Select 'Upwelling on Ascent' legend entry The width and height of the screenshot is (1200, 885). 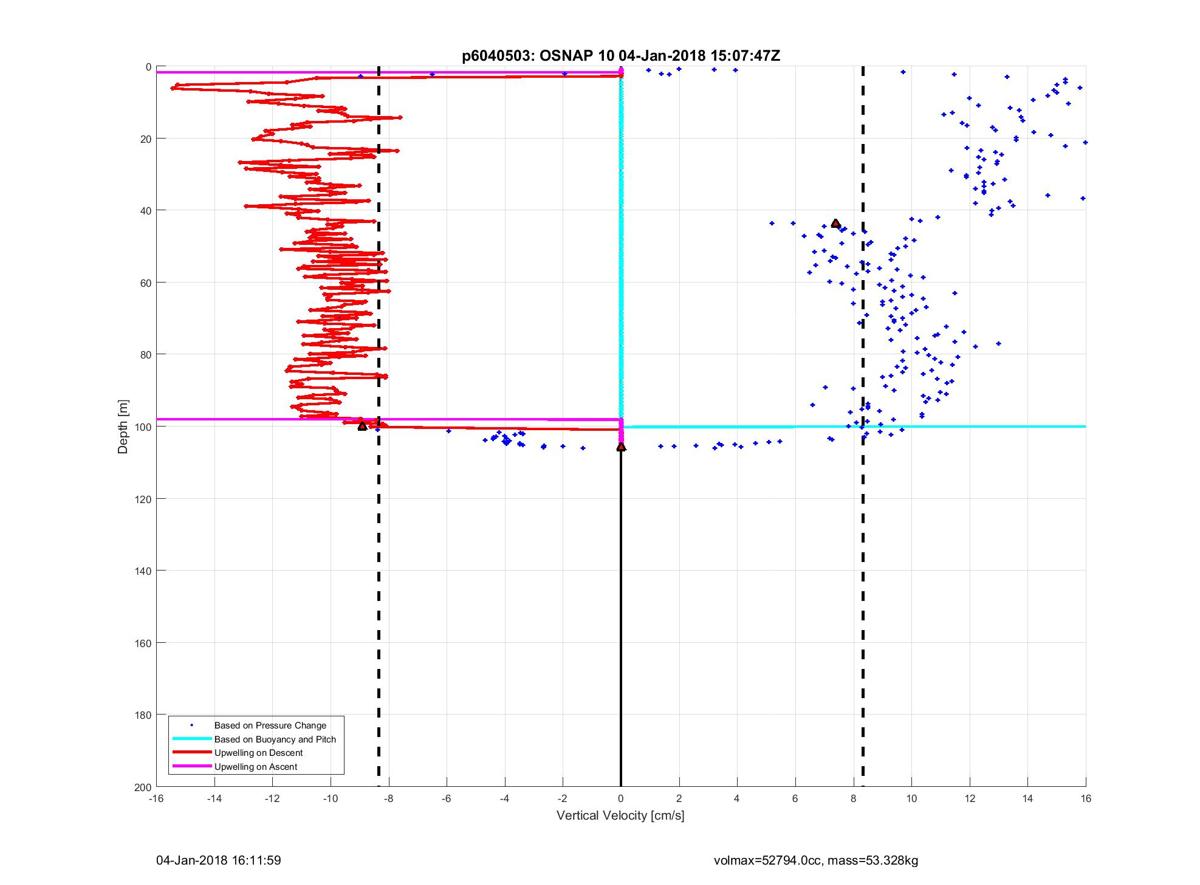(256, 766)
